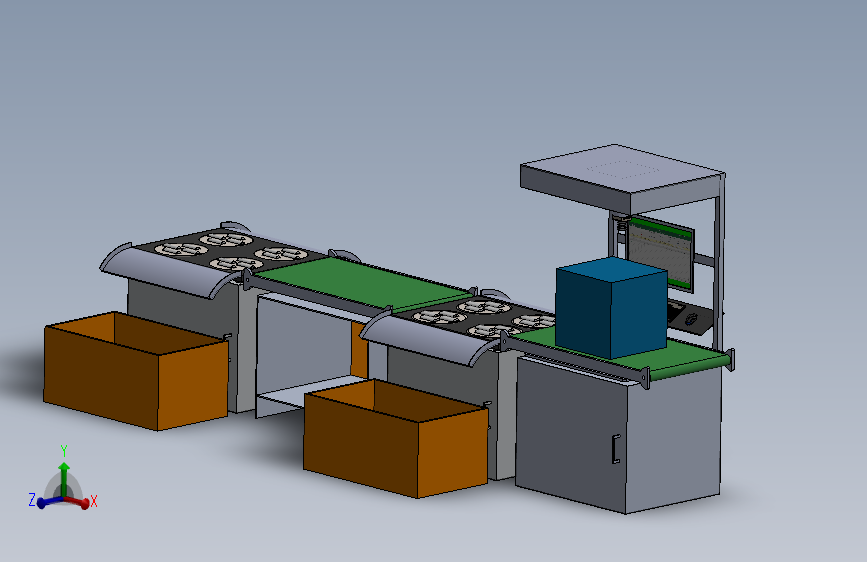
Task: Select the blue cube on the conveyor
Action: coord(610,308)
